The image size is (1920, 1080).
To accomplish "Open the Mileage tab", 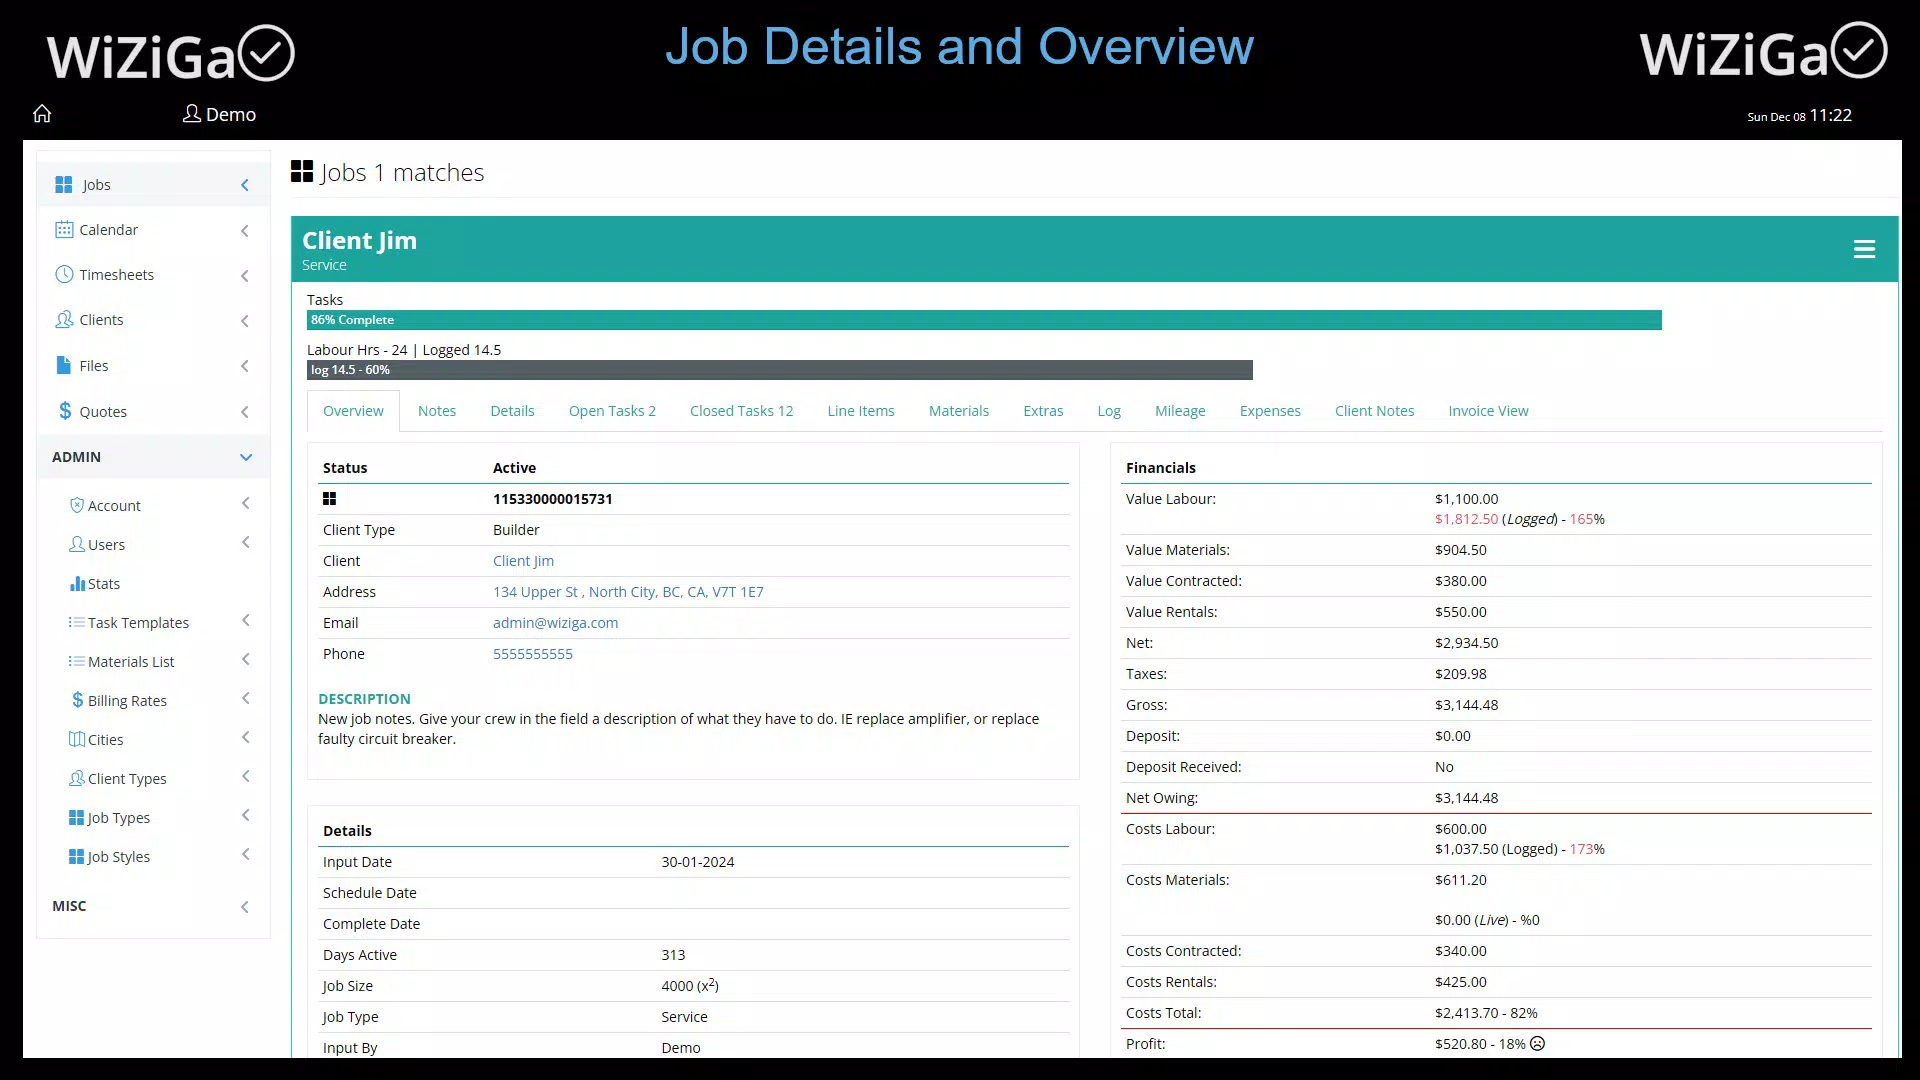I will pyautogui.click(x=1180, y=411).
